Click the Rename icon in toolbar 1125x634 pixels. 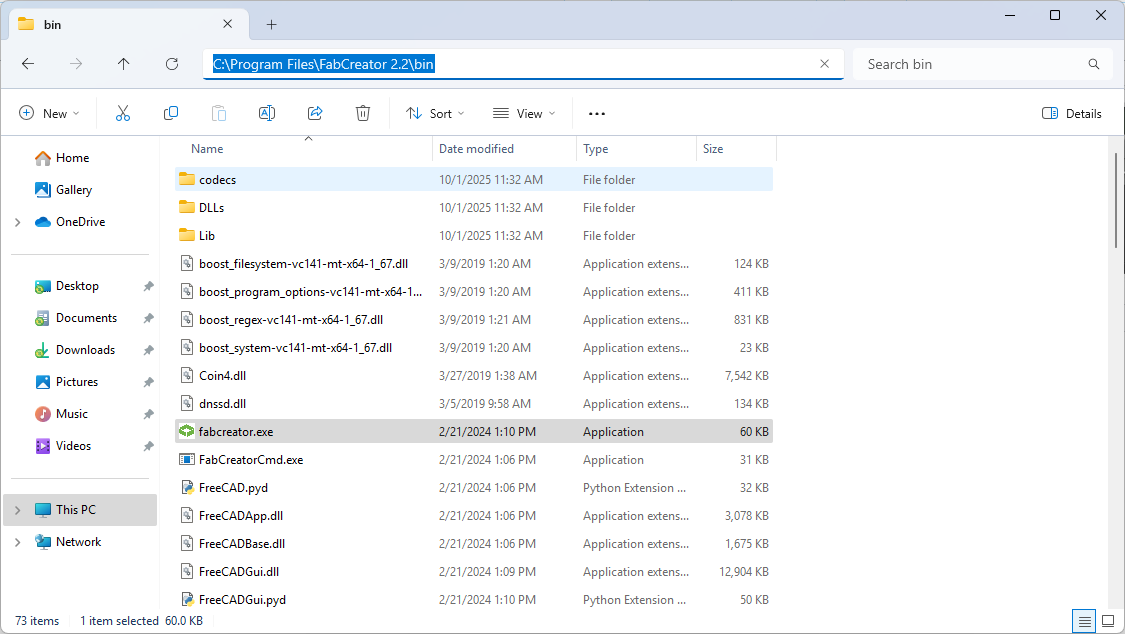267,114
